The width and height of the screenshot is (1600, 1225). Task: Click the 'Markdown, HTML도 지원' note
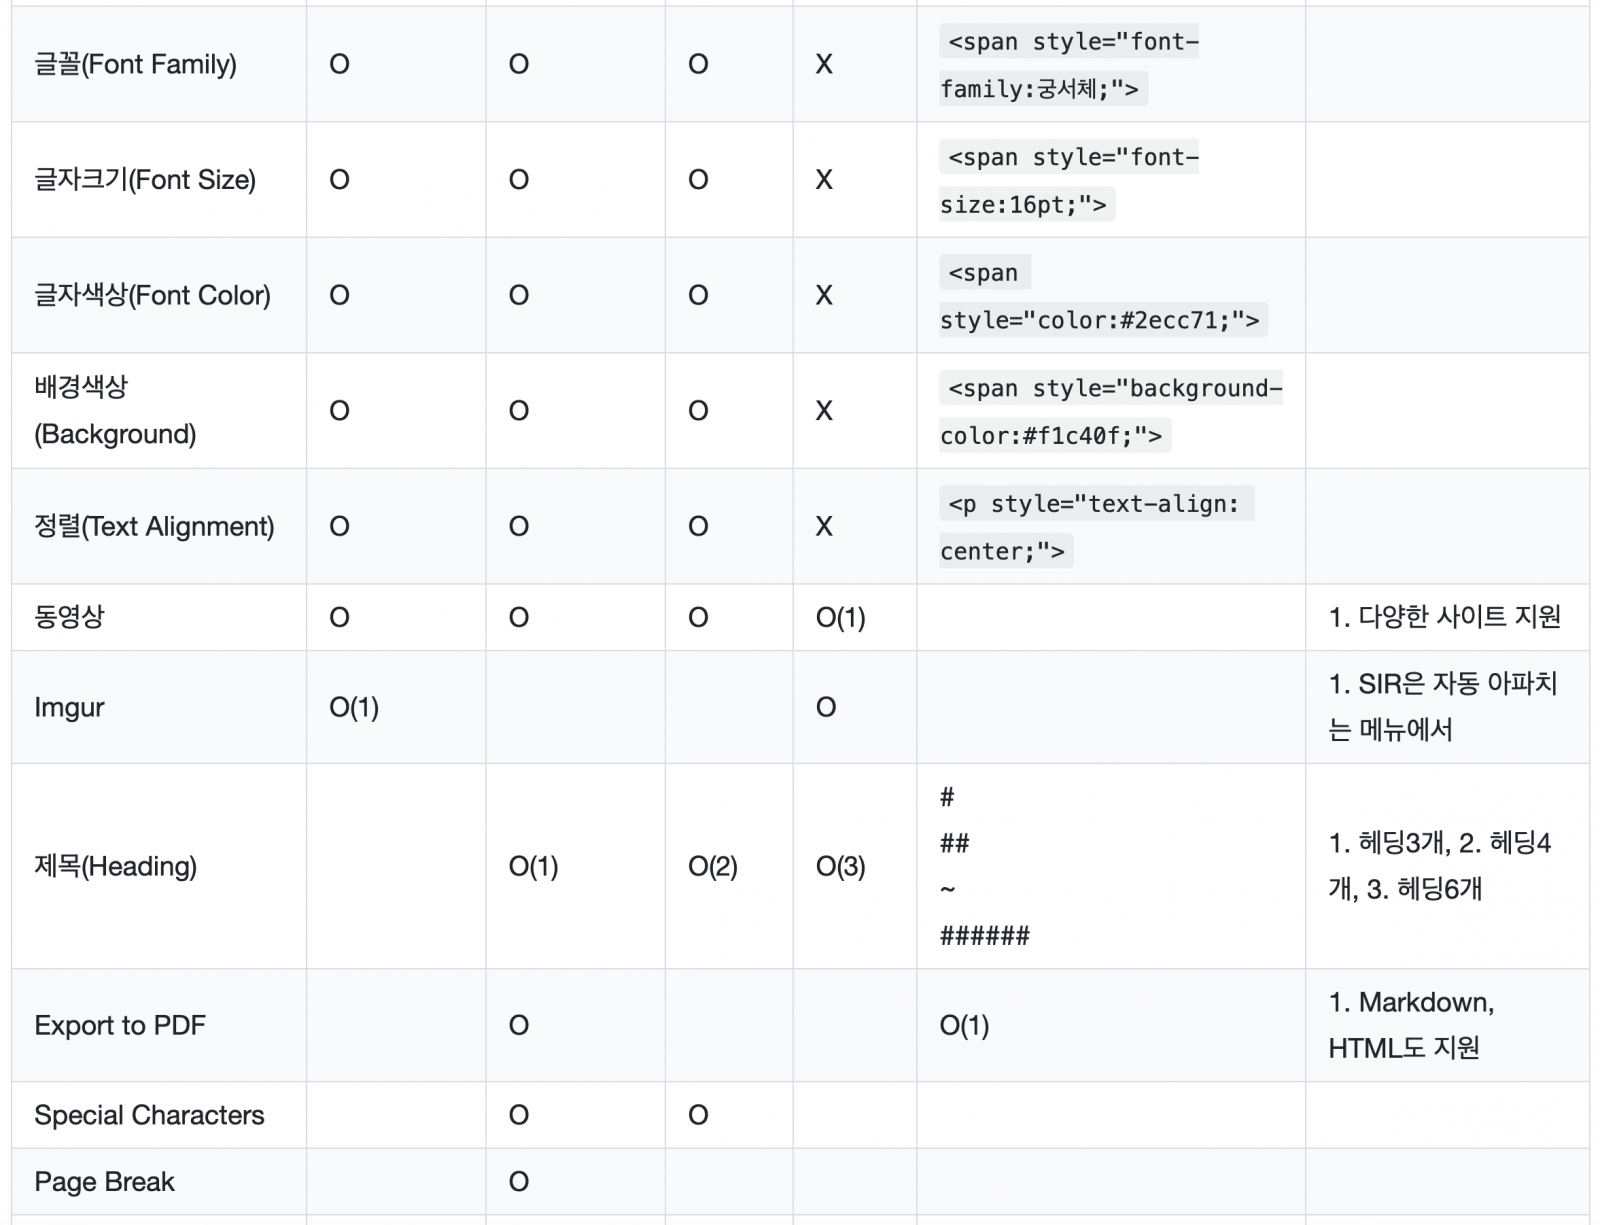click(x=1410, y=1025)
